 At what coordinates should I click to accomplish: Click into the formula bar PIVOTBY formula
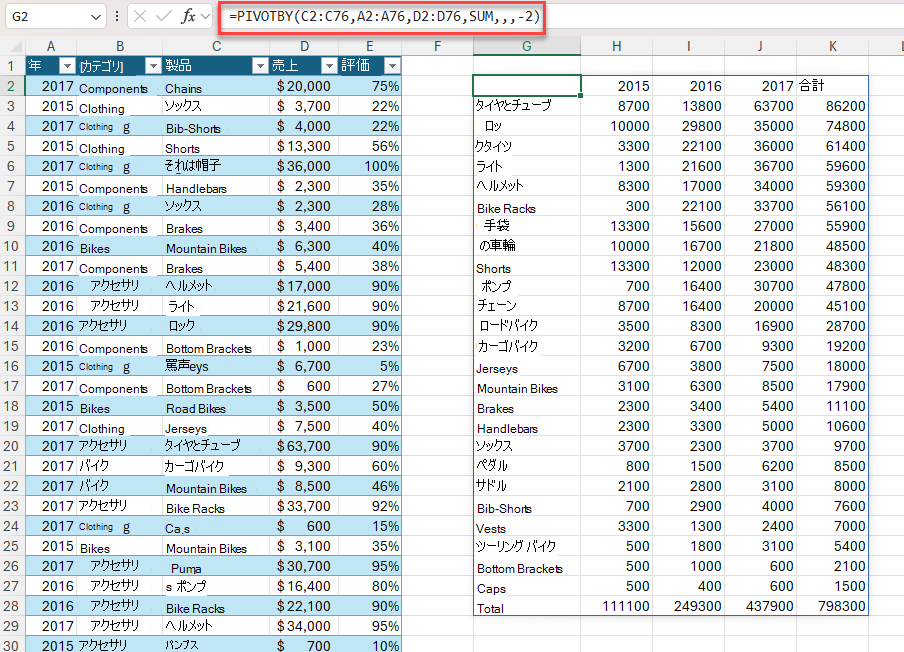[x=384, y=17]
